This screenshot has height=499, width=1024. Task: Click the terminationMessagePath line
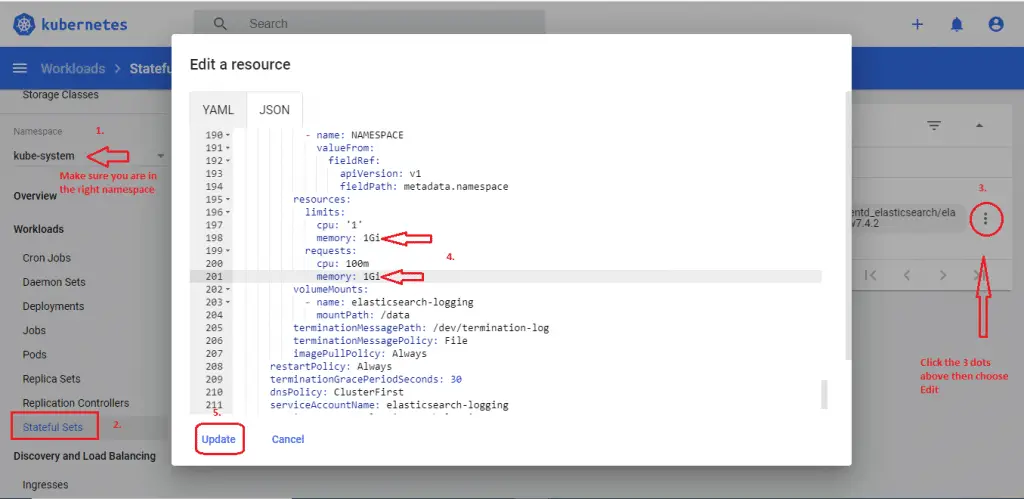[x=421, y=328]
